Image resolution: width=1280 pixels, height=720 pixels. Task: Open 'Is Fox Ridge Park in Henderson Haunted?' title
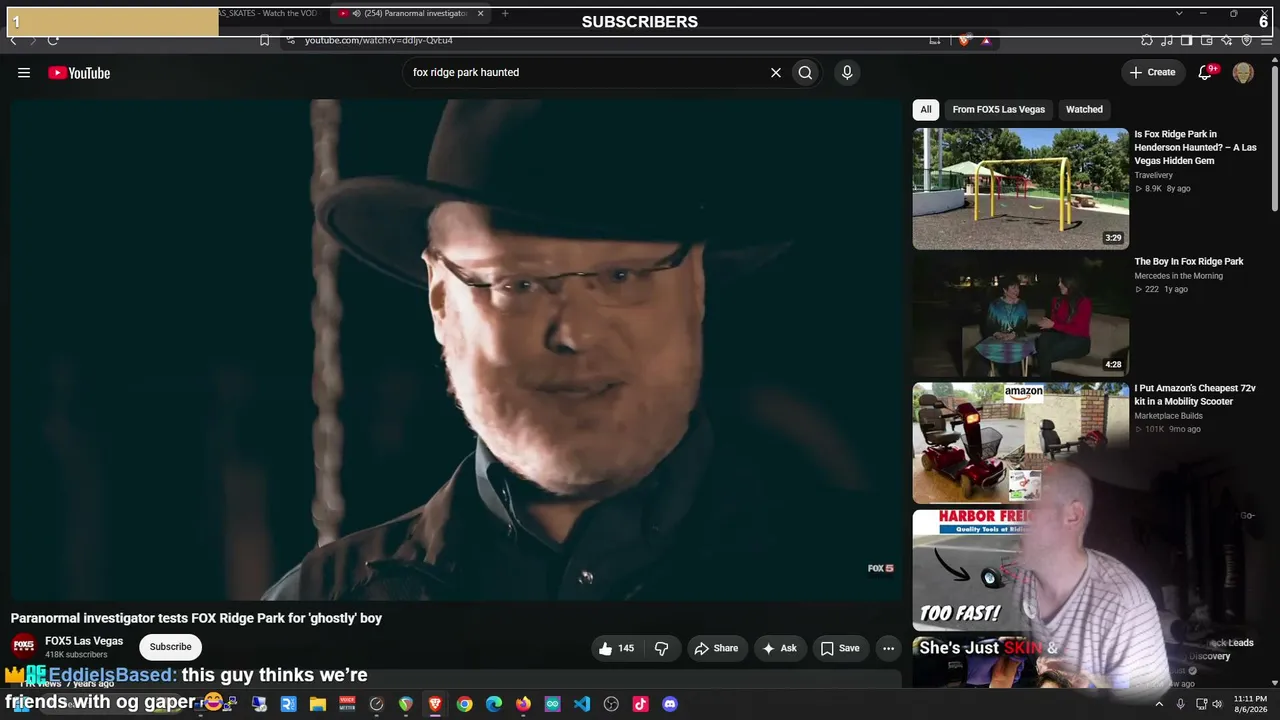1195,147
